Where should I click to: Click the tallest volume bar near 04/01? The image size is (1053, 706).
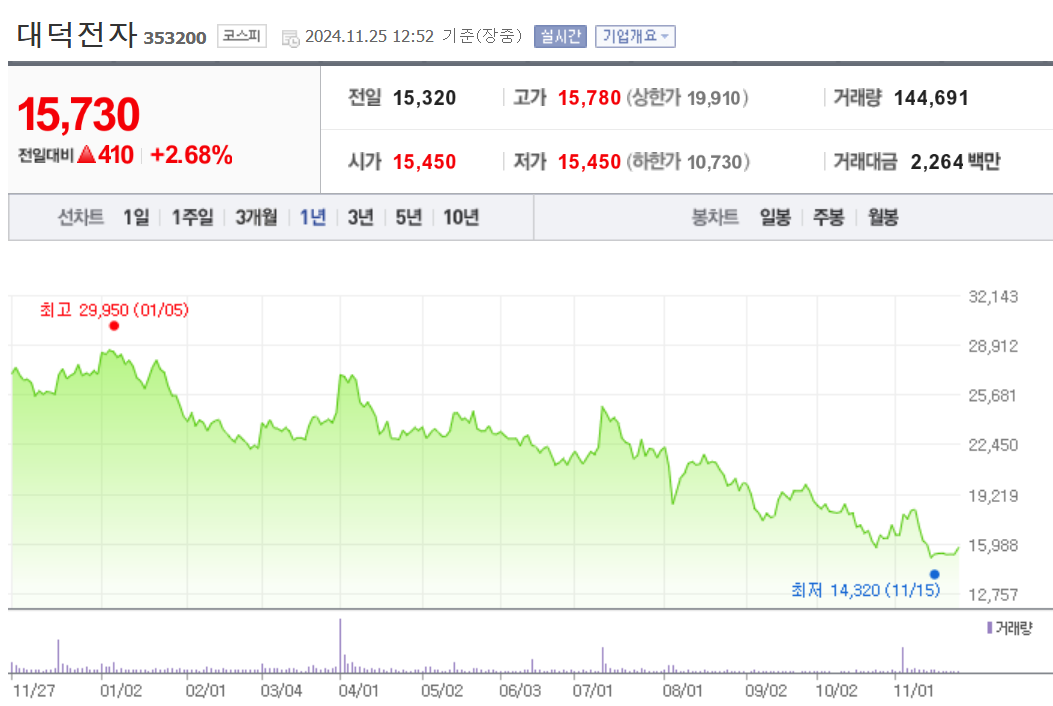[340, 646]
